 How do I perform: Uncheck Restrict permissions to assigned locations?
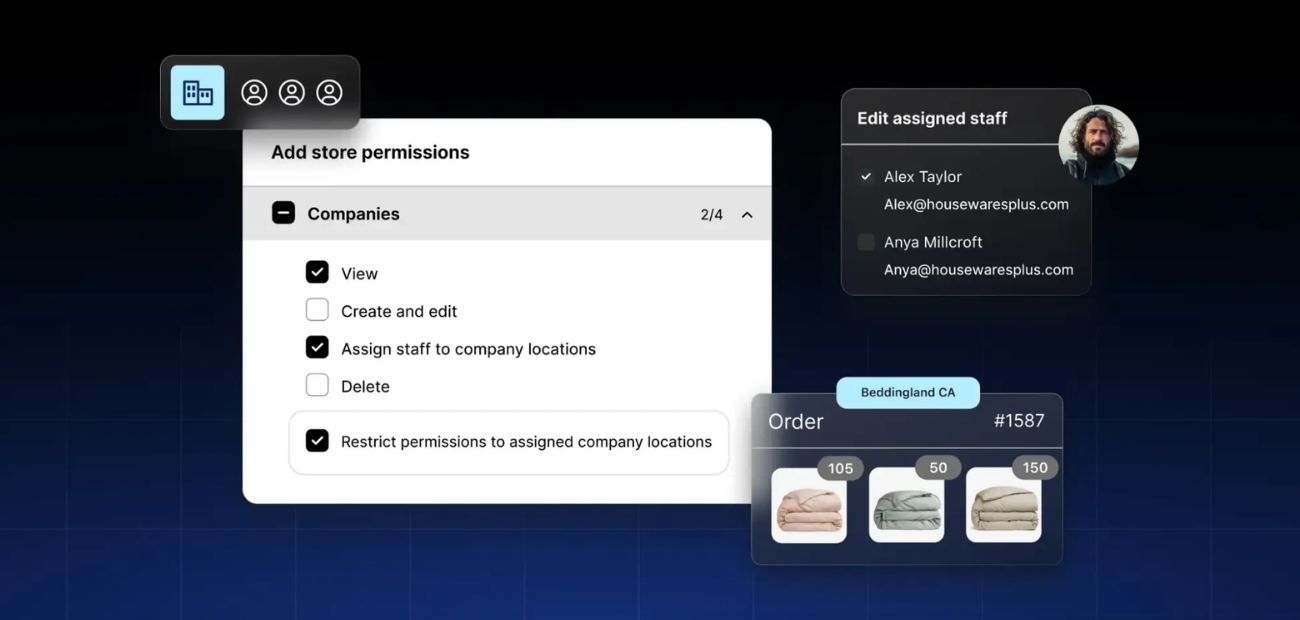[317, 441]
